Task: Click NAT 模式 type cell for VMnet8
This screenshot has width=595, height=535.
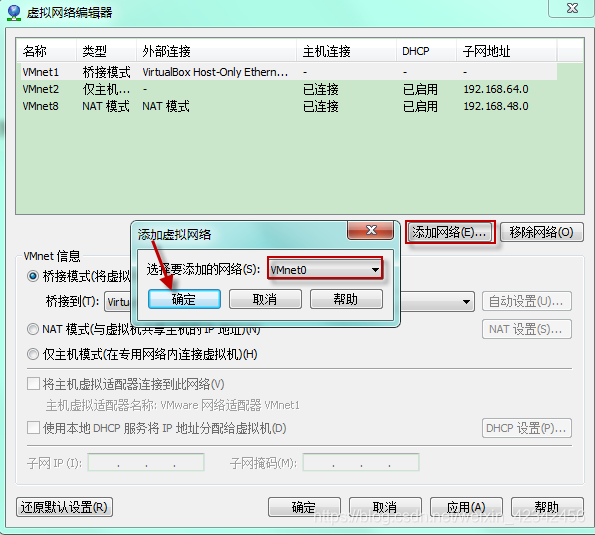Action: pos(106,106)
